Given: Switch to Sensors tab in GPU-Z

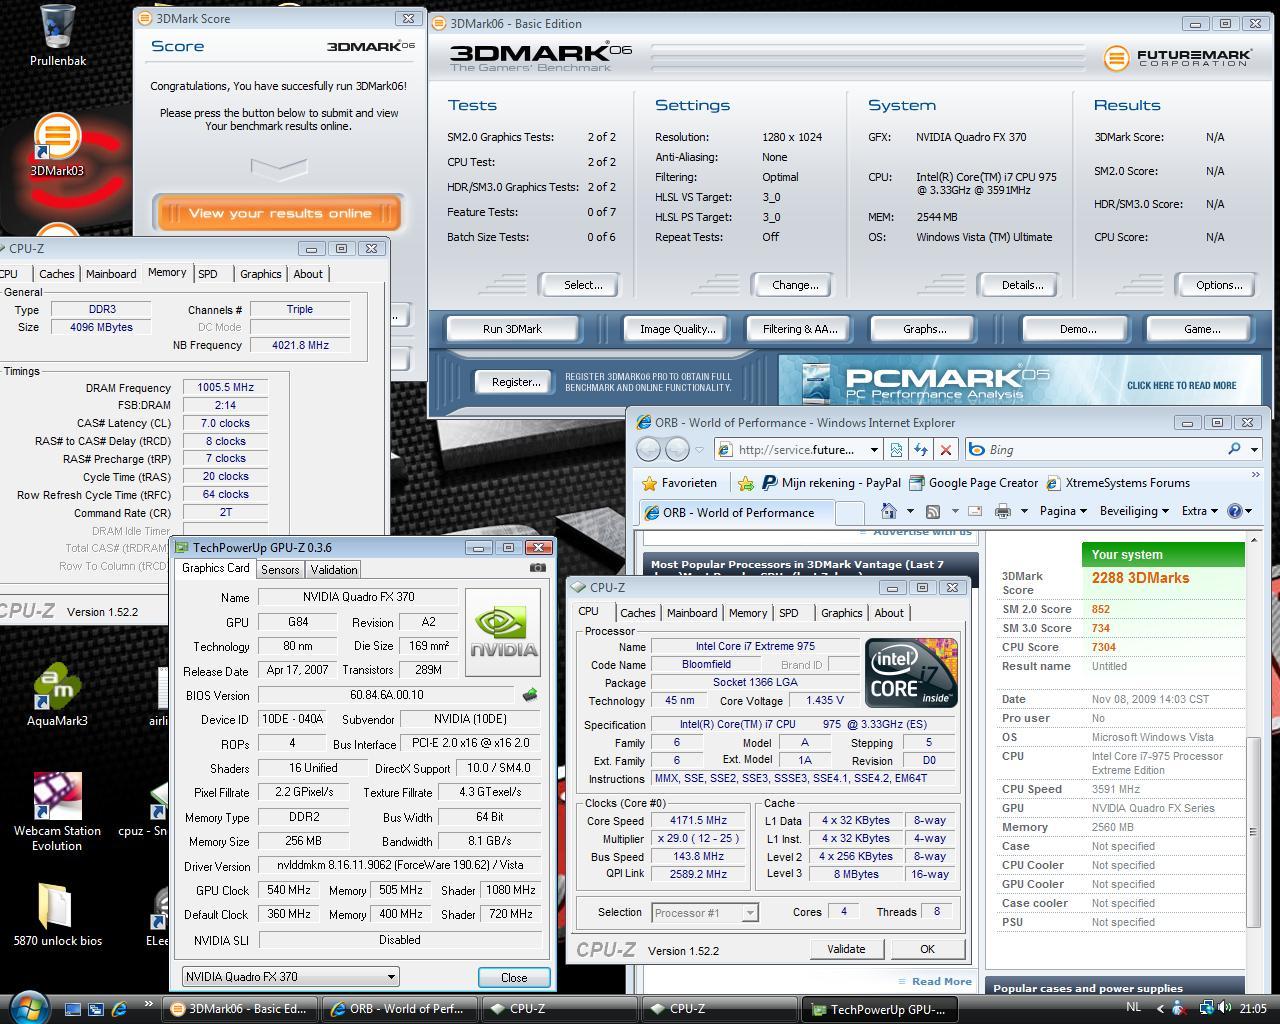Looking at the screenshot, I should click(x=280, y=569).
